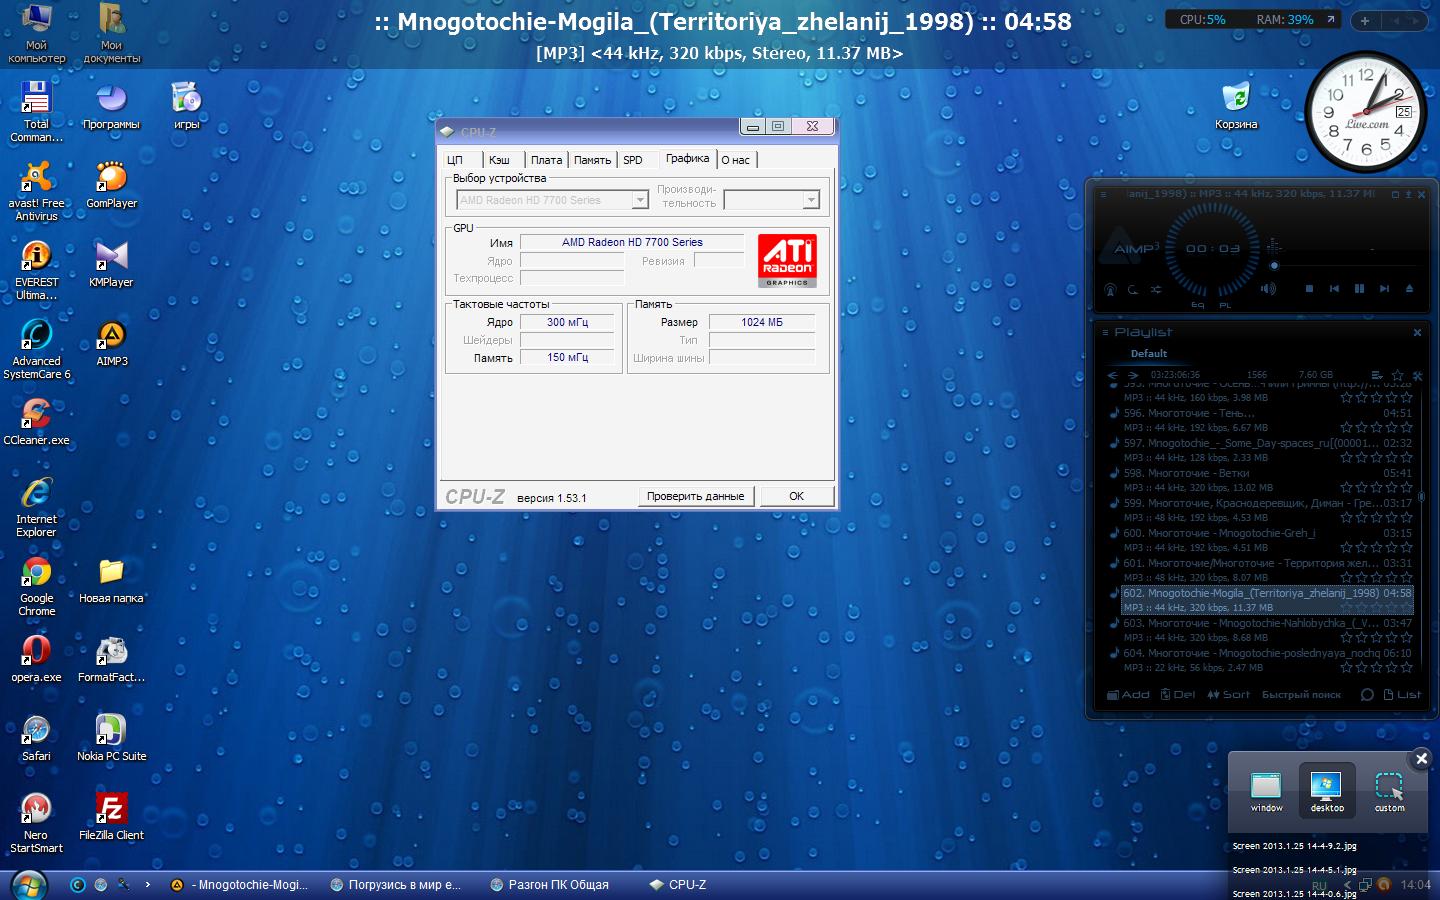Open the SPD tab in CPU-Z

(x=633, y=160)
